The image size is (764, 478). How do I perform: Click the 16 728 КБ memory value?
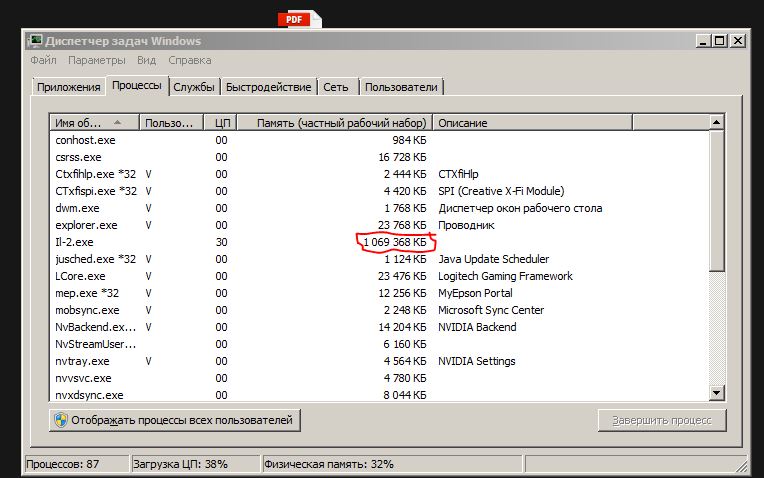coord(402,157)
